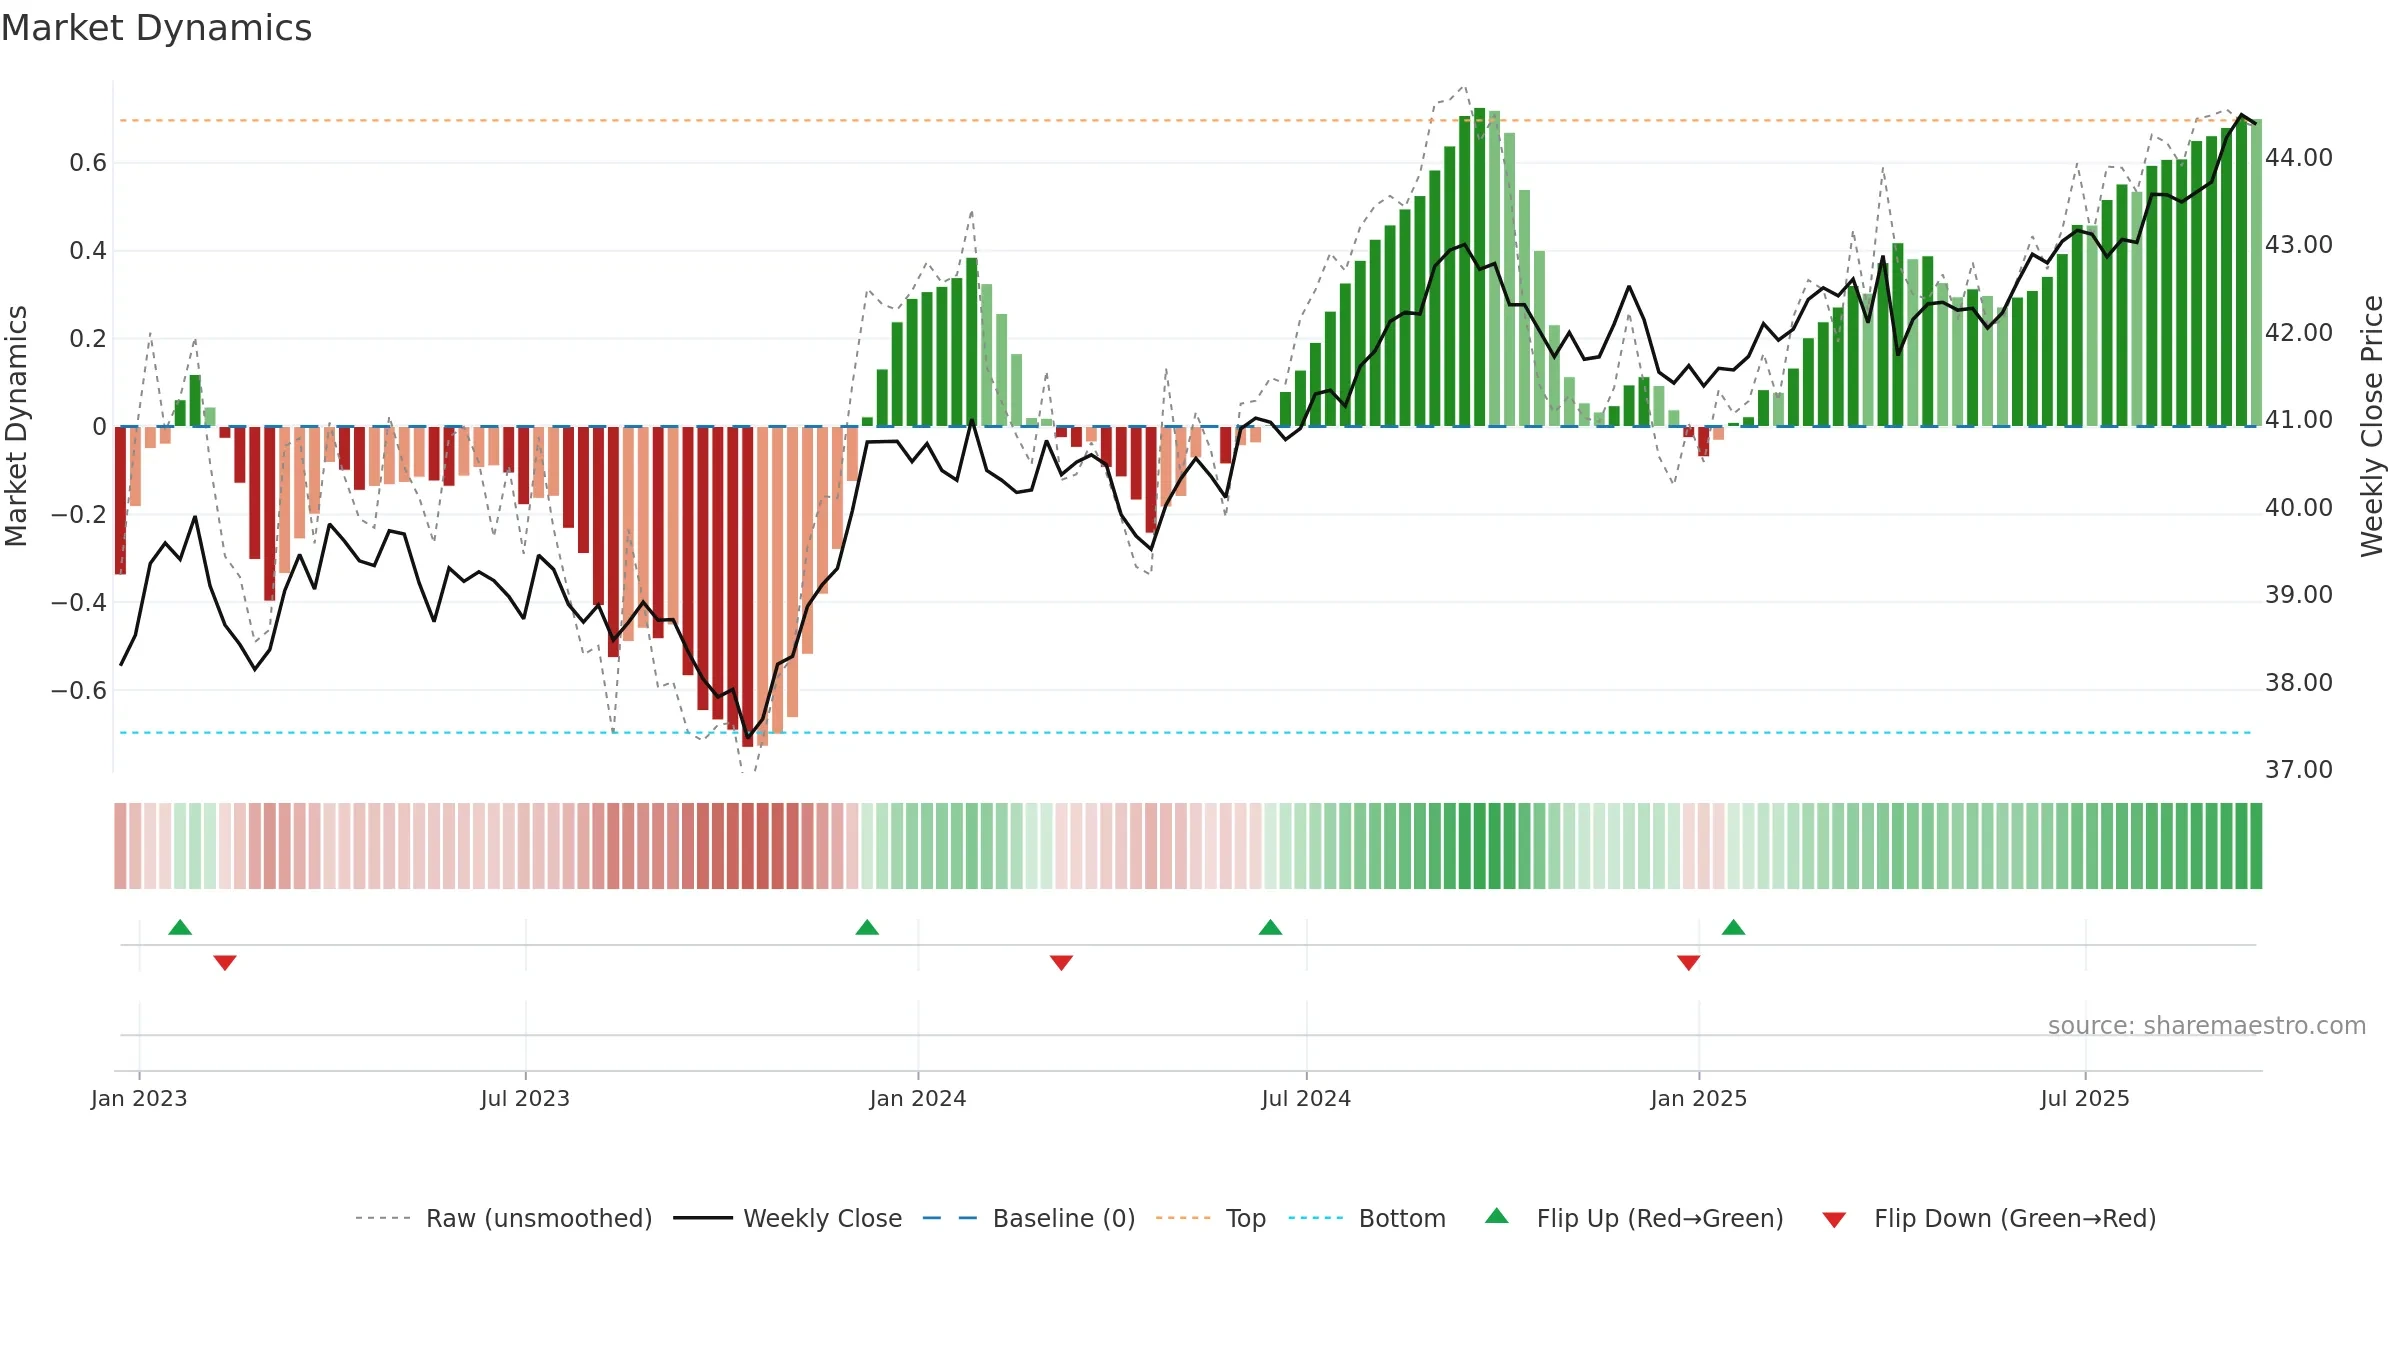Viewport: 2400px width, 1350px height.
Task: Click the source: sharemaestro.com text
Action: (x=2207, y=1025)
